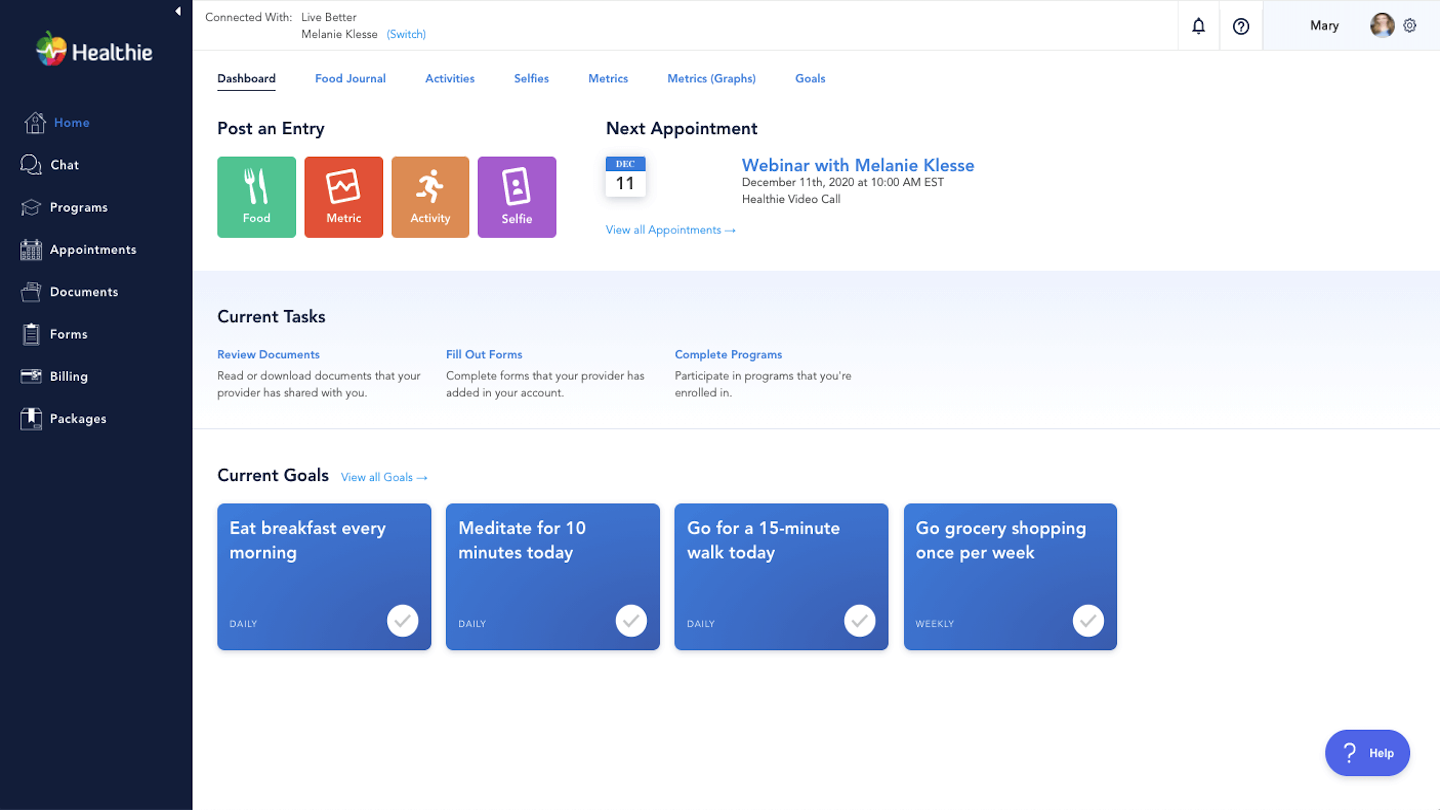Collapse the sidebar with the arrow
The image size is (1440, 810).
(x=178, y=12)
